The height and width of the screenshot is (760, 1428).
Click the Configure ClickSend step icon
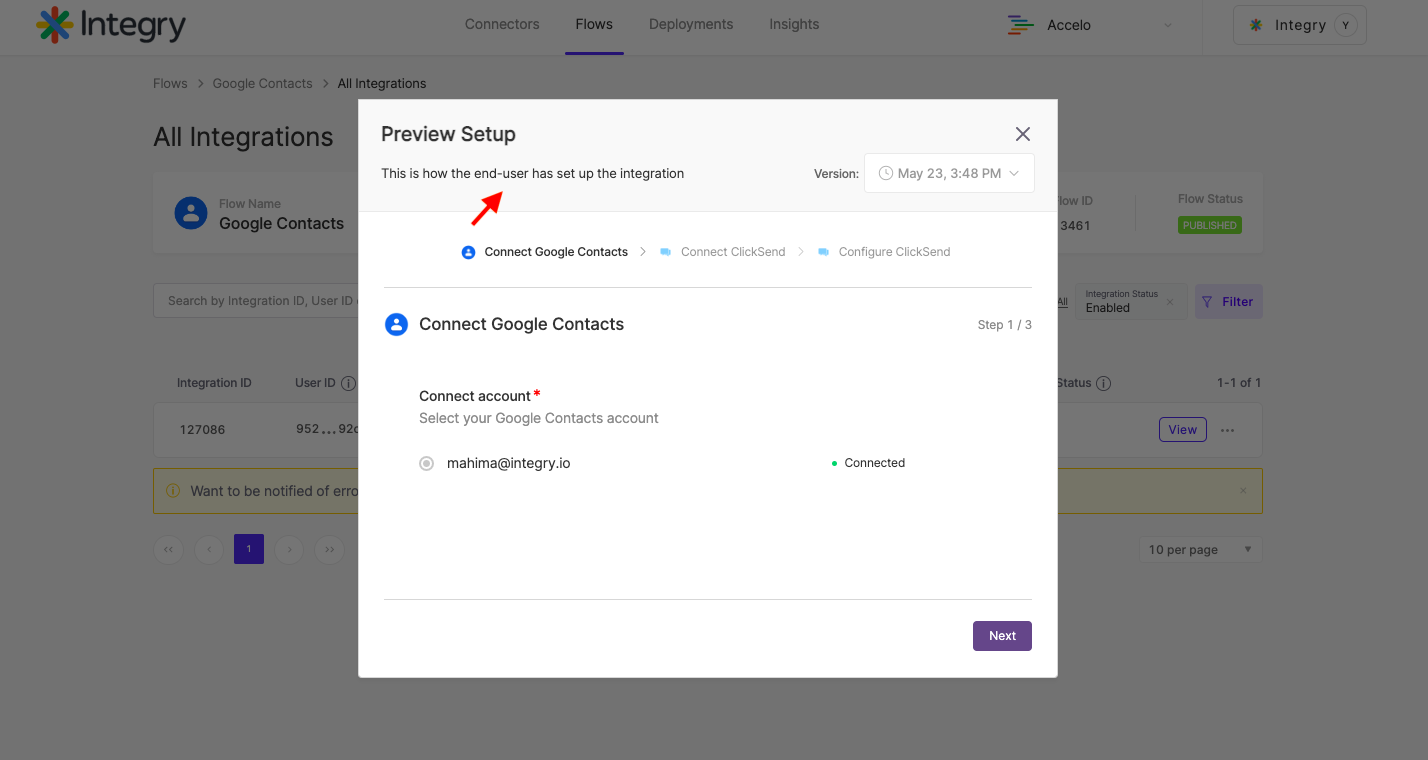pos(824,252)
